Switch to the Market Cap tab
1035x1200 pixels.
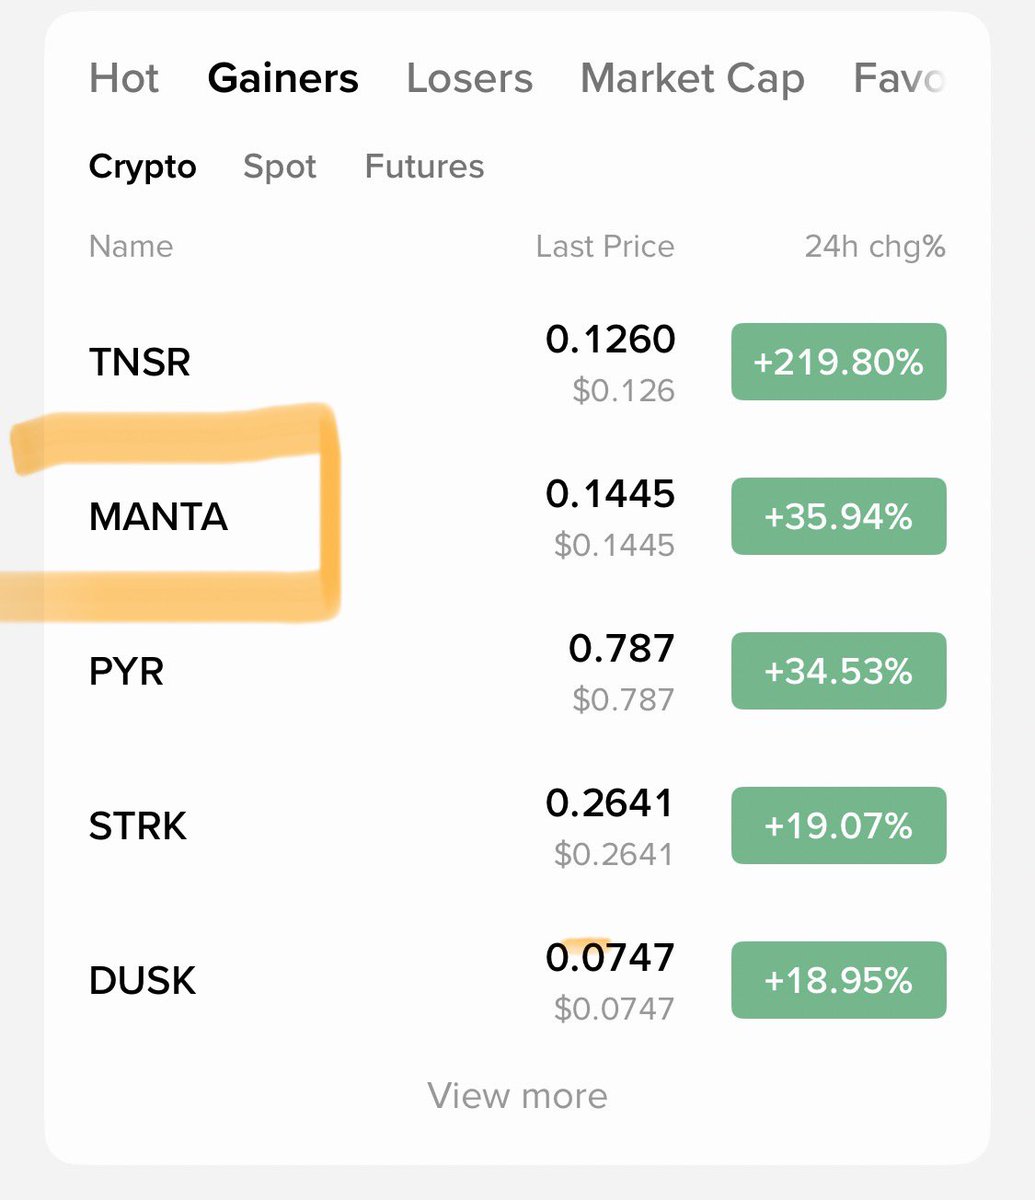click(x=692, y=78)
